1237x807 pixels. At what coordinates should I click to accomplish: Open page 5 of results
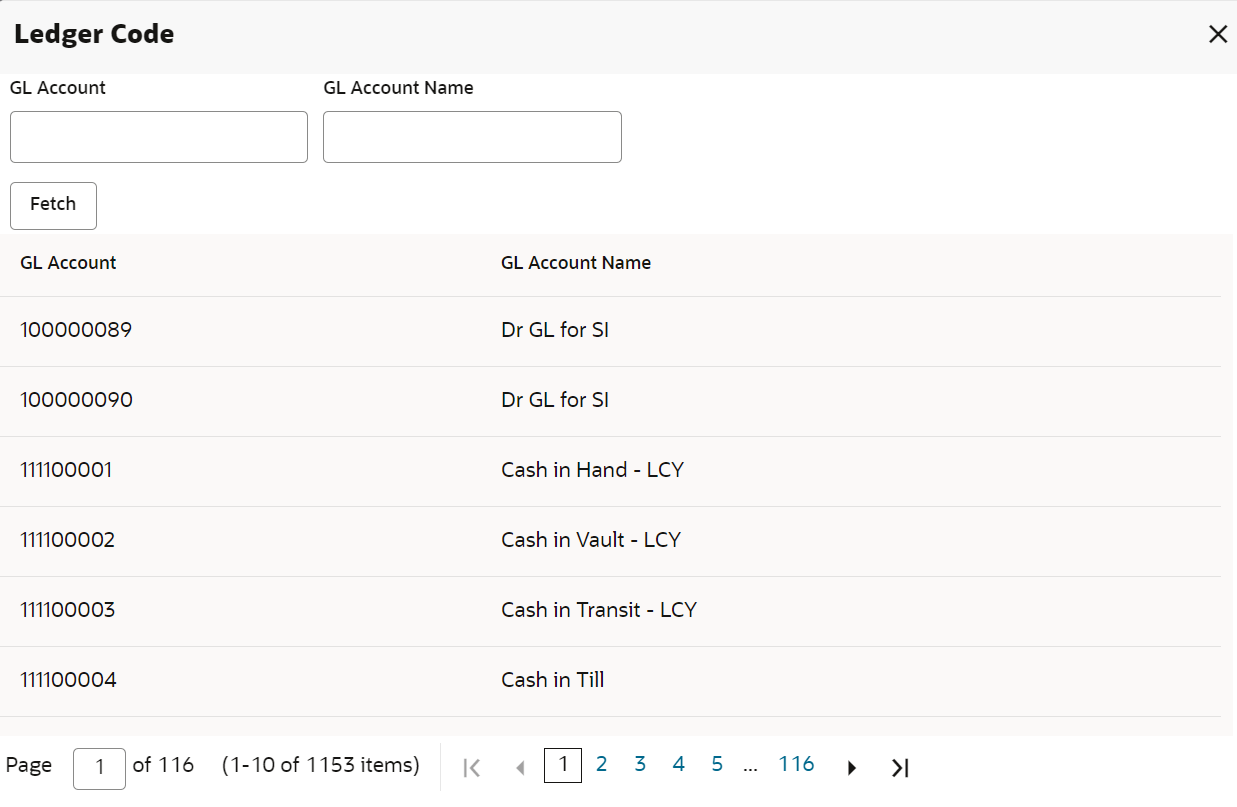click(x=717, y=765)
